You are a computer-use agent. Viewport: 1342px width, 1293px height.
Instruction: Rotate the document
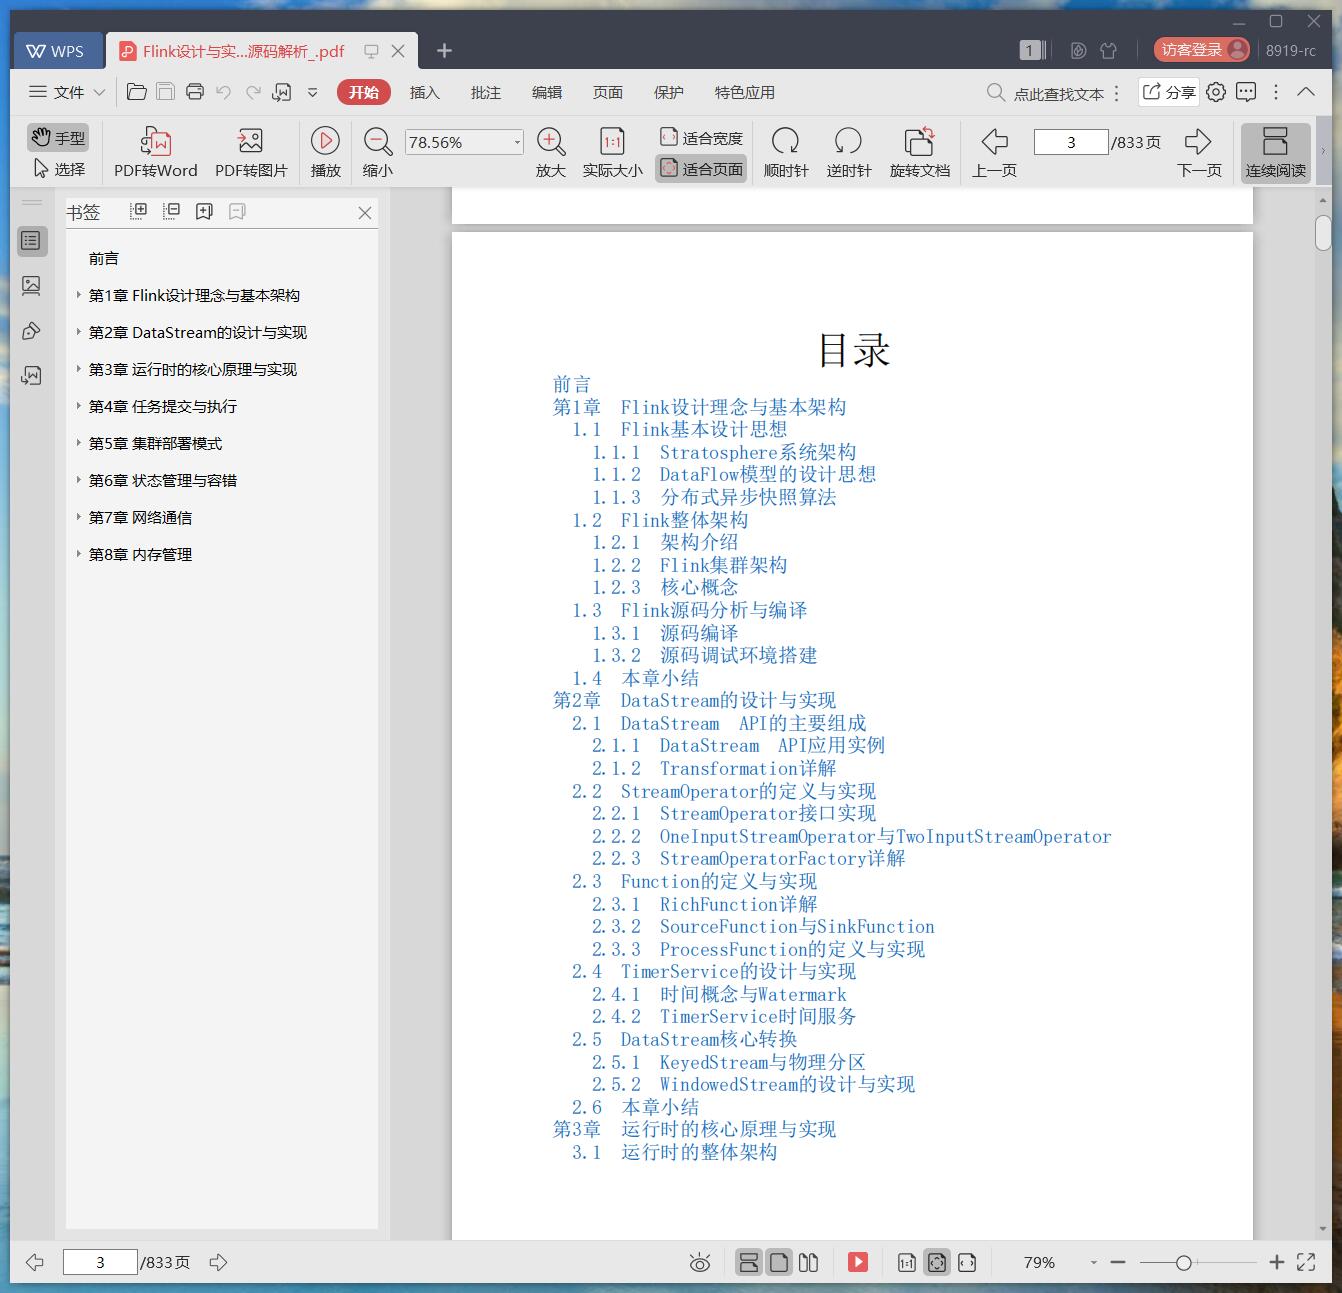tap(920, 153)
